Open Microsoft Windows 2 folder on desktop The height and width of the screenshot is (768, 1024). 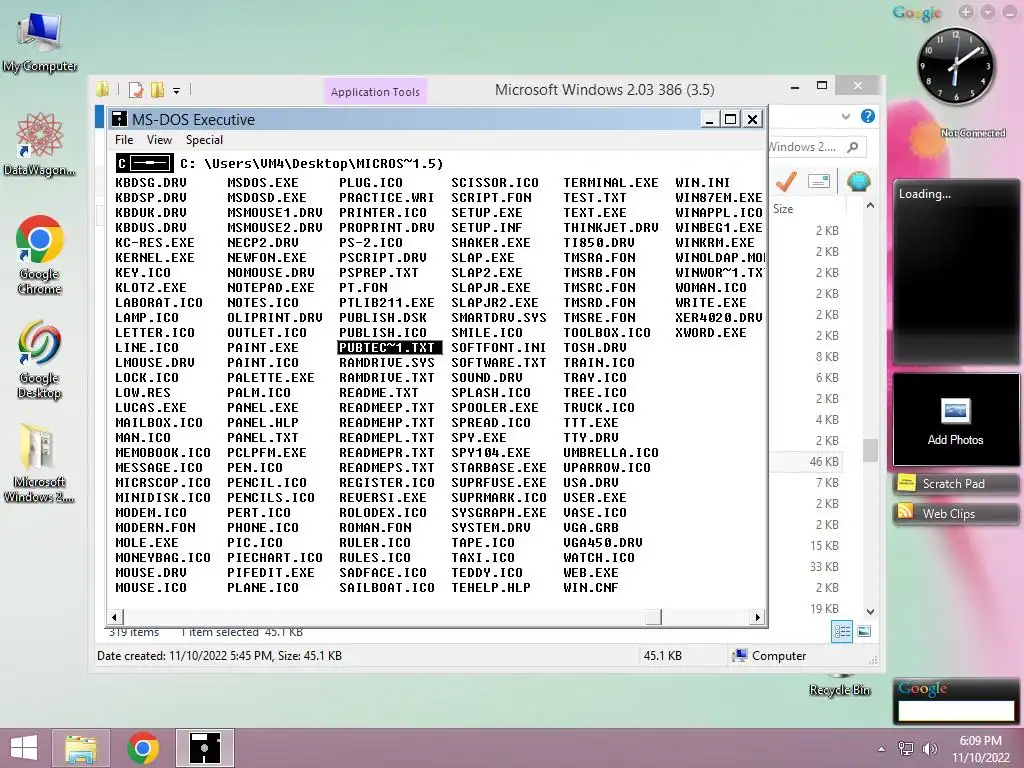[x=39, y=464]
